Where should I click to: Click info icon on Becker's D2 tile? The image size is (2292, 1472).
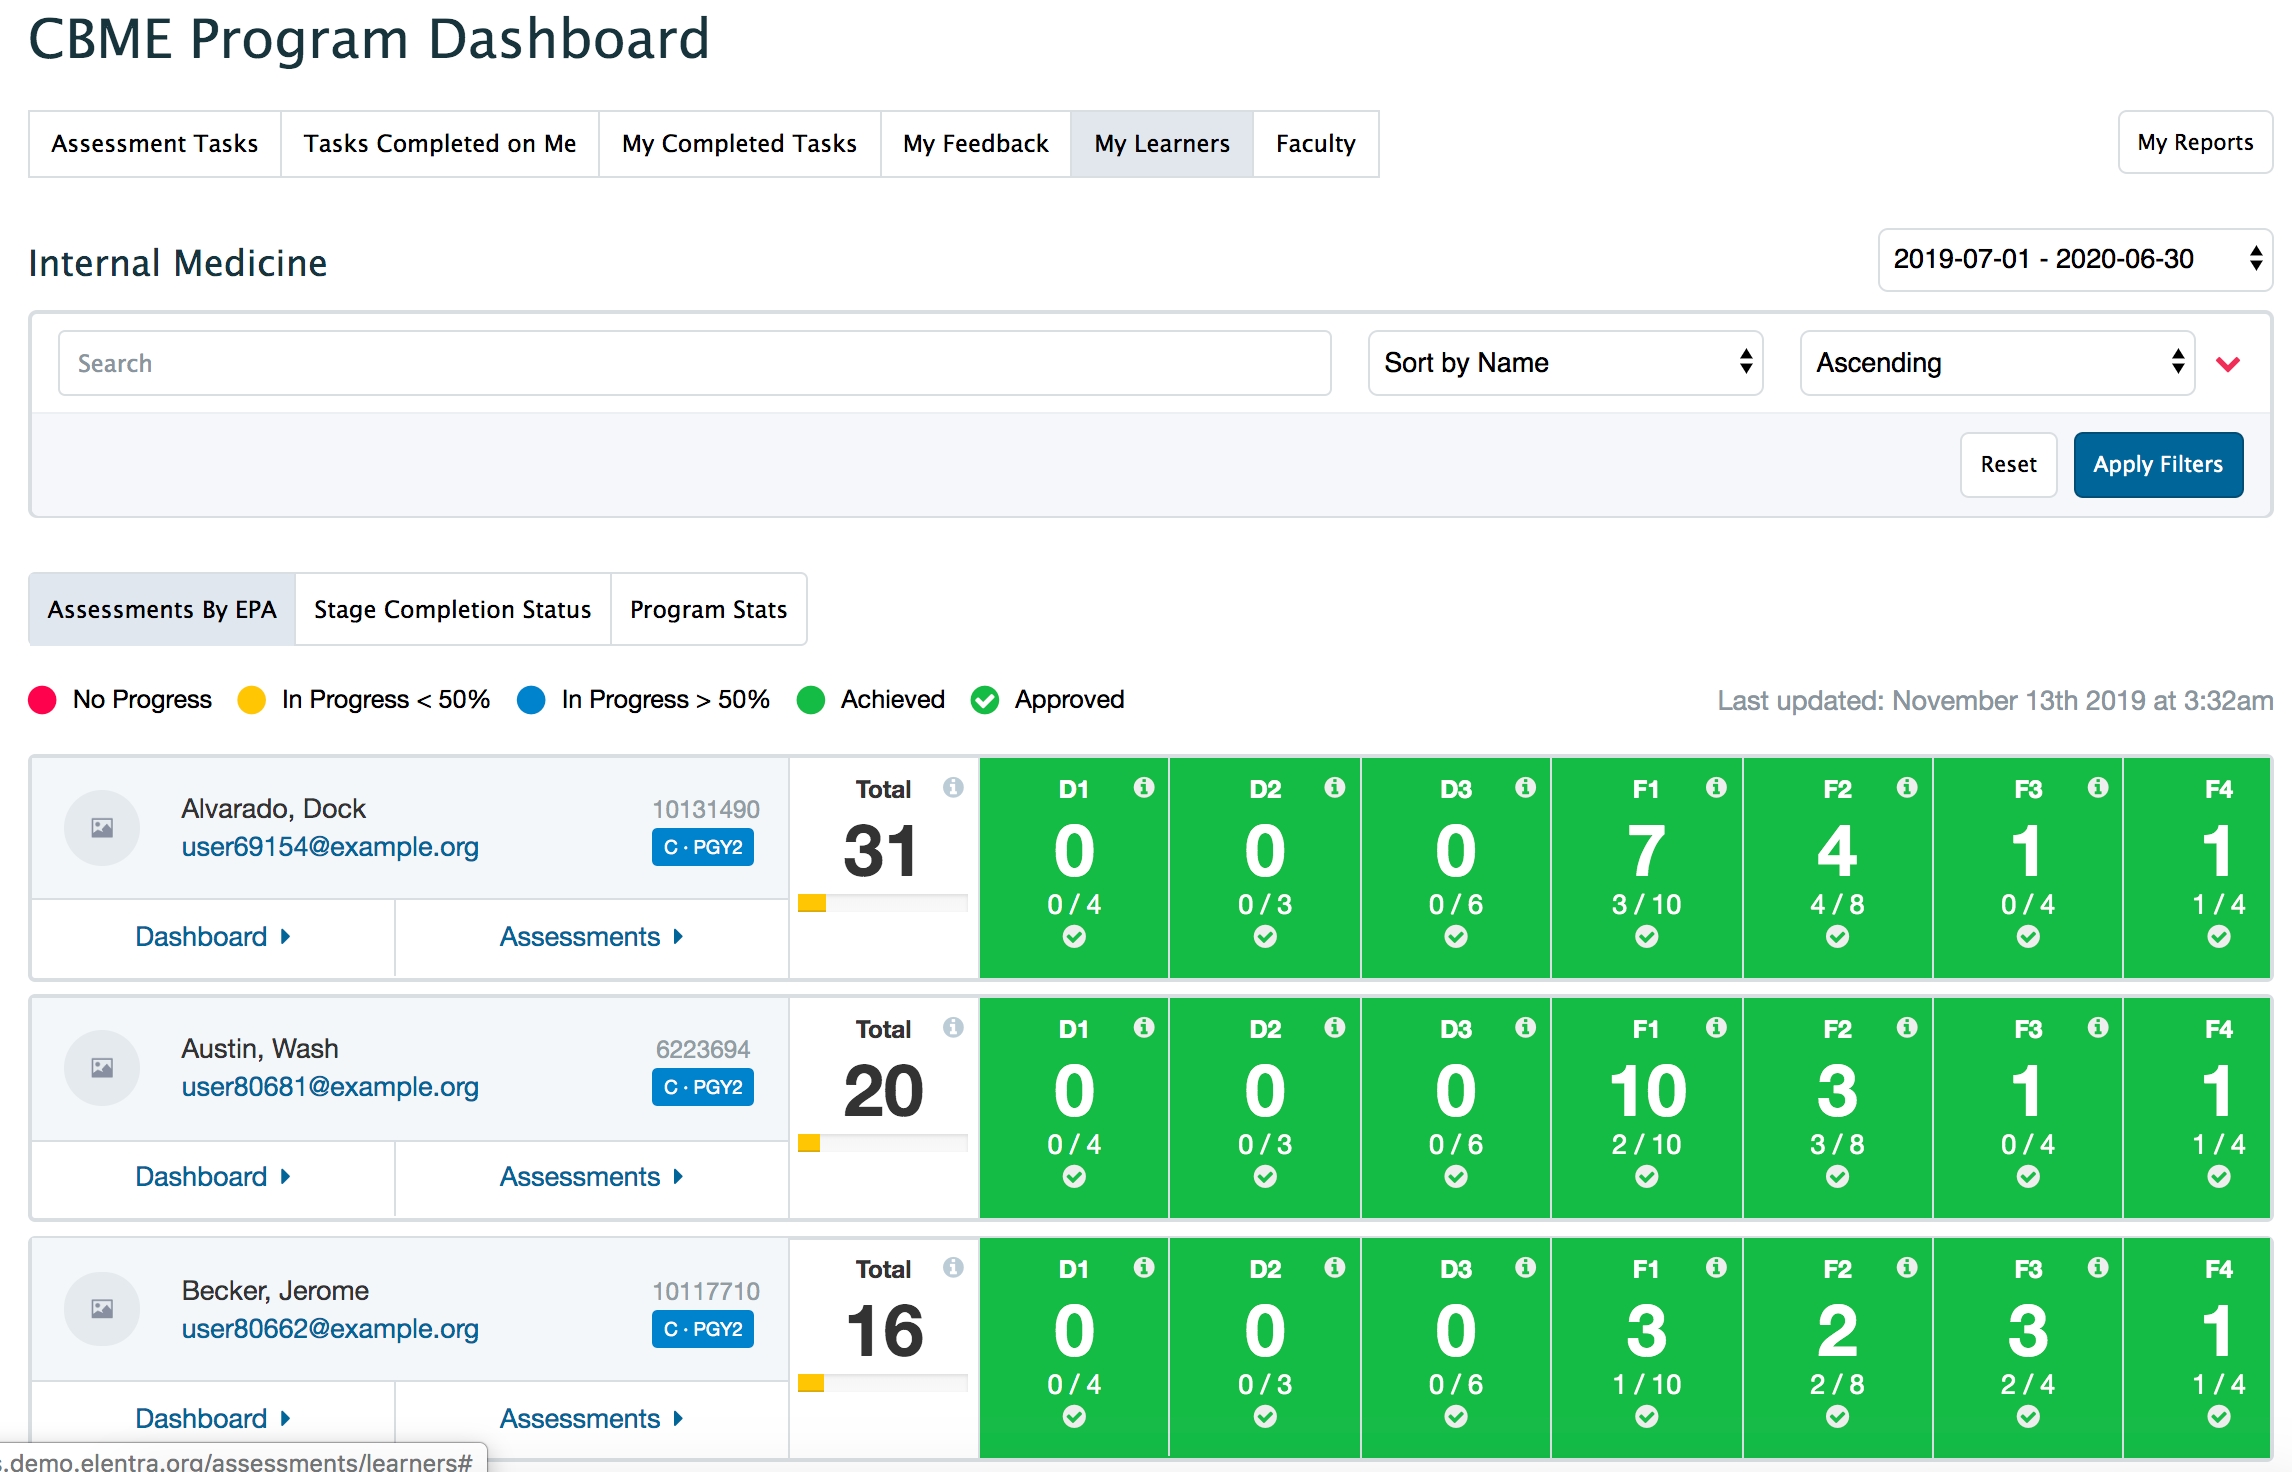[1334, 1268]
